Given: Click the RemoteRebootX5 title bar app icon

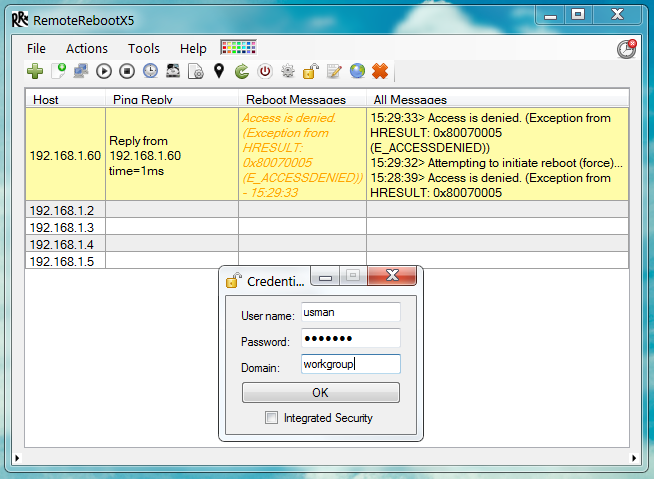Looking at the screenshot, I should pos(20,20).
